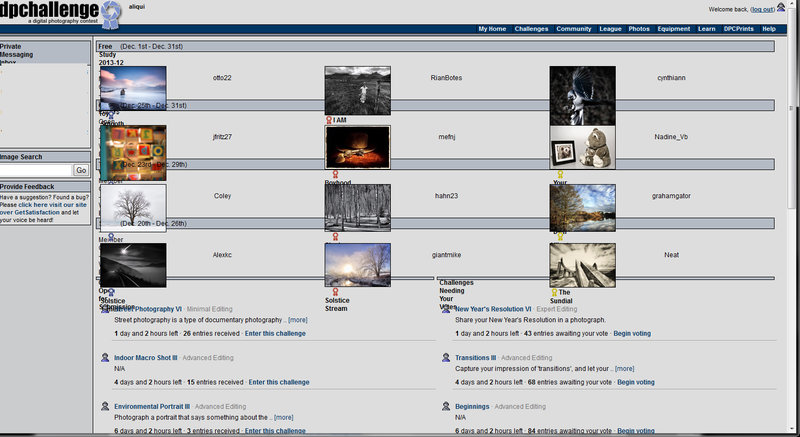Open New Year's Resolution VI challenge

[493, 309]
